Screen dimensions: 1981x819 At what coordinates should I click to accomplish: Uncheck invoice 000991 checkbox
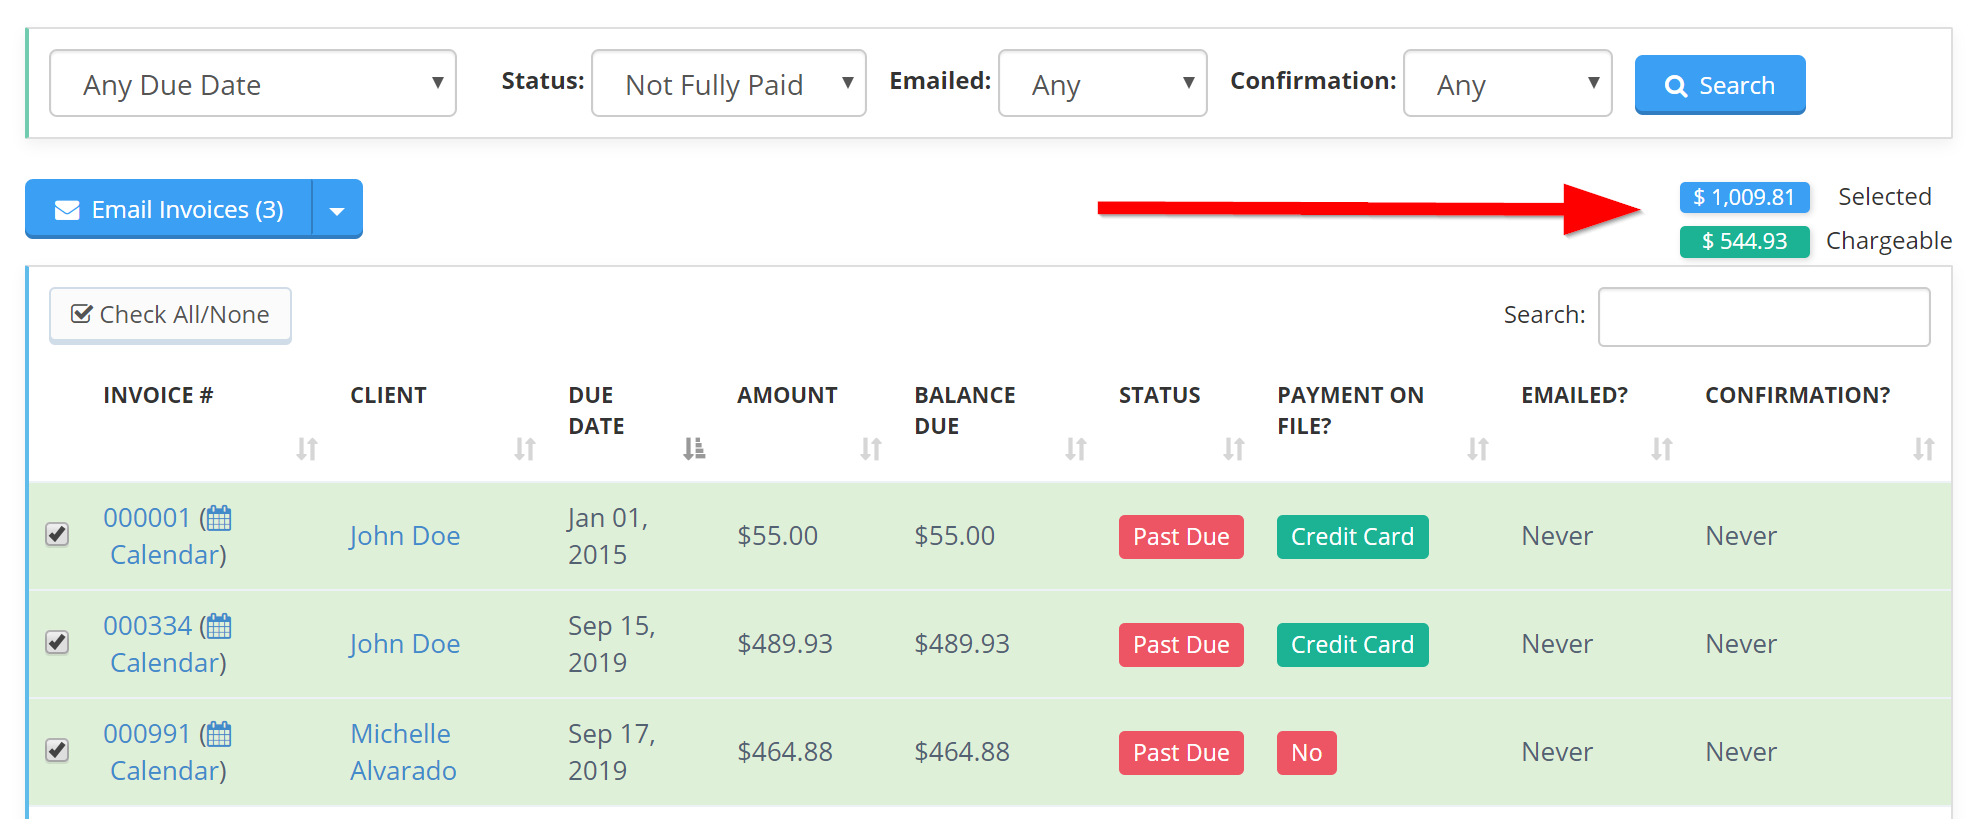click(57, 750)
